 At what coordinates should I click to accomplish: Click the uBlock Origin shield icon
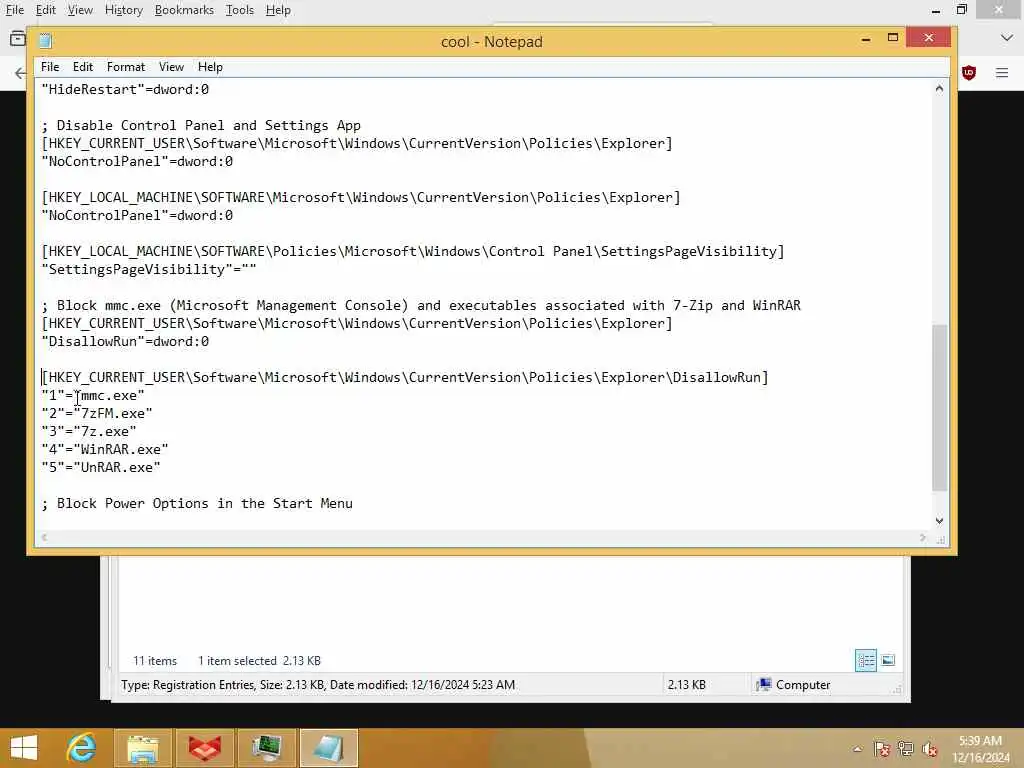click(968, 72)
